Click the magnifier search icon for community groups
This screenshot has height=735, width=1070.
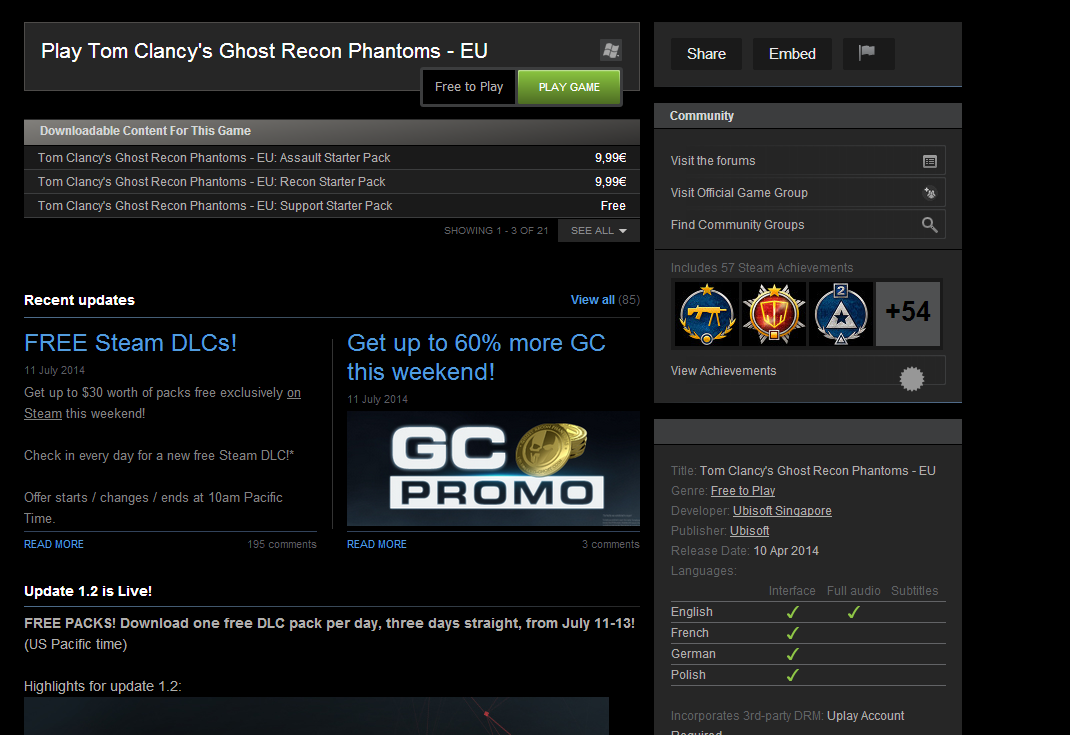click(x=929, y=225)
